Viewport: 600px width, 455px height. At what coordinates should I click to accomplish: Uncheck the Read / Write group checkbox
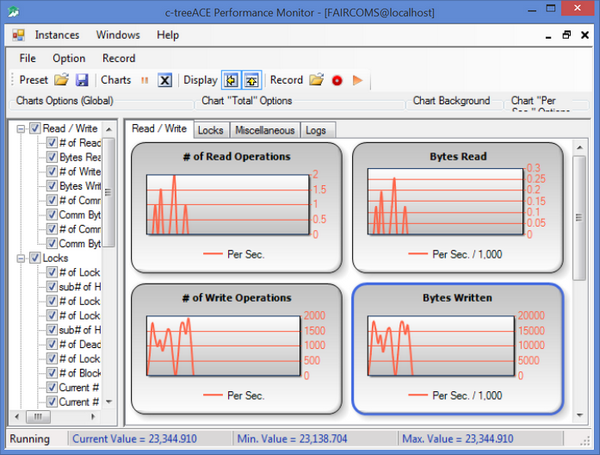point(35,128)
